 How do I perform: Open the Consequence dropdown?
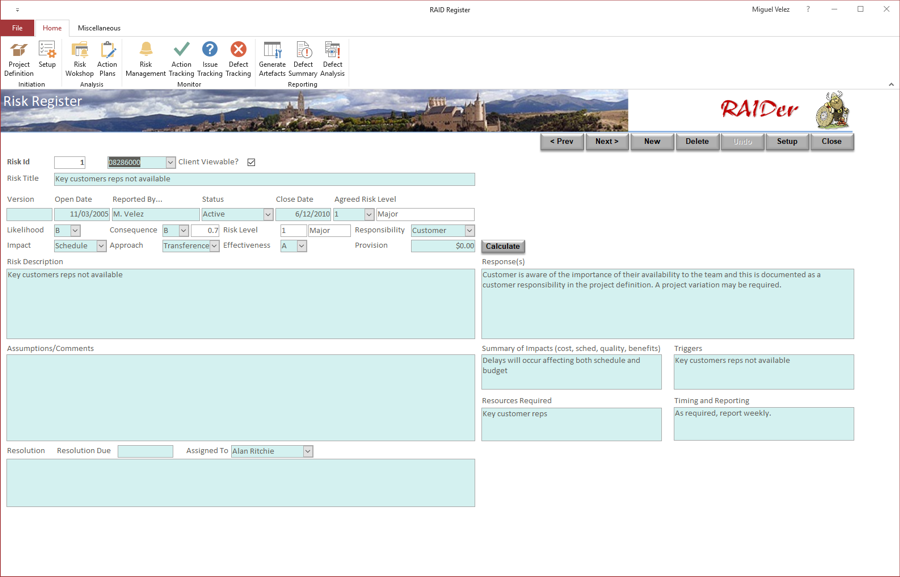pos(184,230)
